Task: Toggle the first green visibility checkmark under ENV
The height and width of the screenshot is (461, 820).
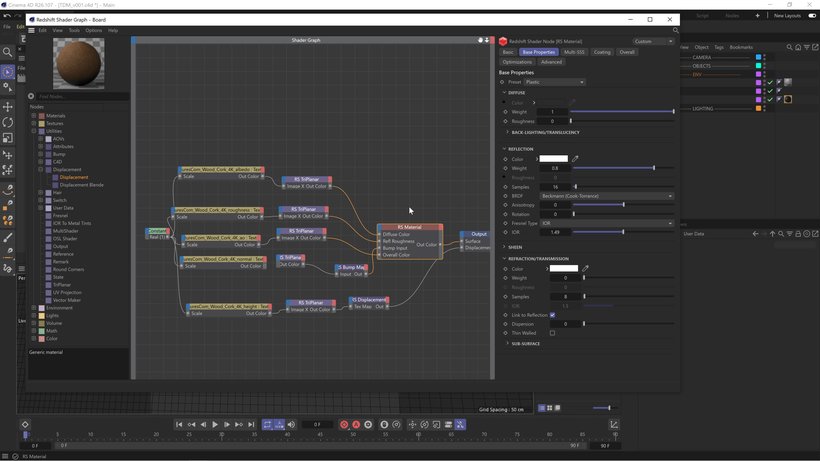Action: pyautogui.click(x=770, y=83)
